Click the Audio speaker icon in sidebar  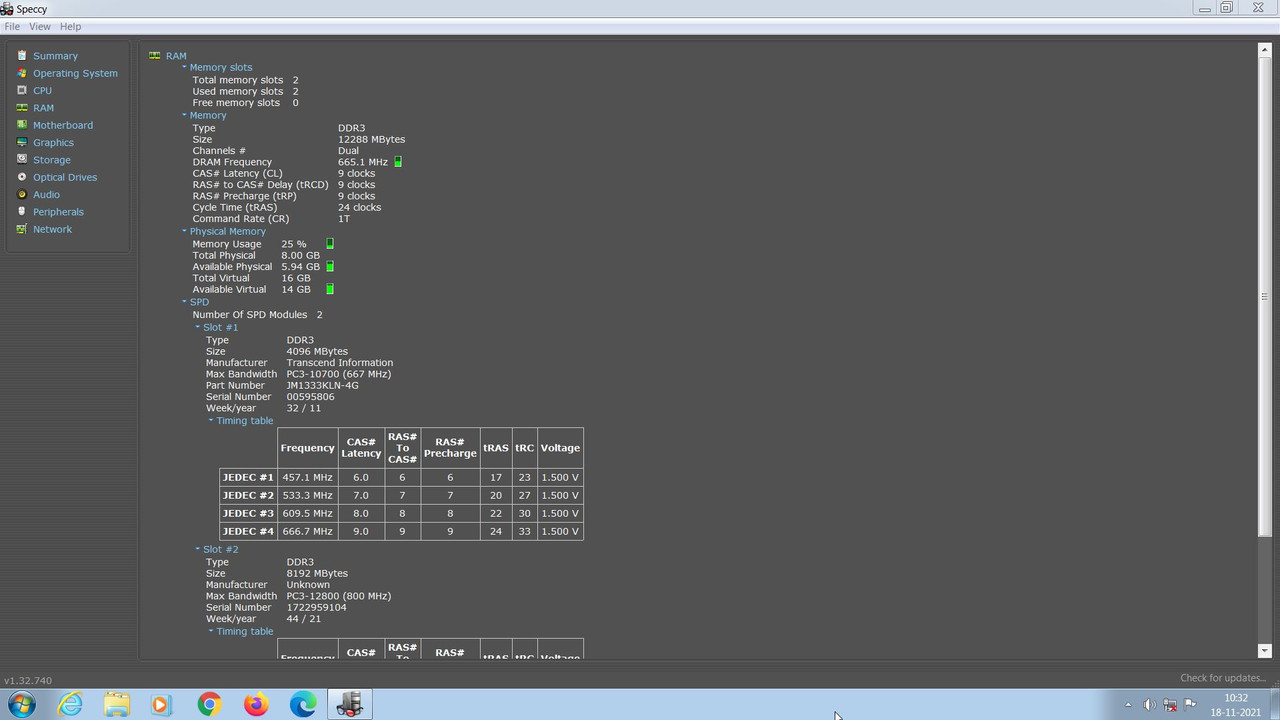coord(22,194)
